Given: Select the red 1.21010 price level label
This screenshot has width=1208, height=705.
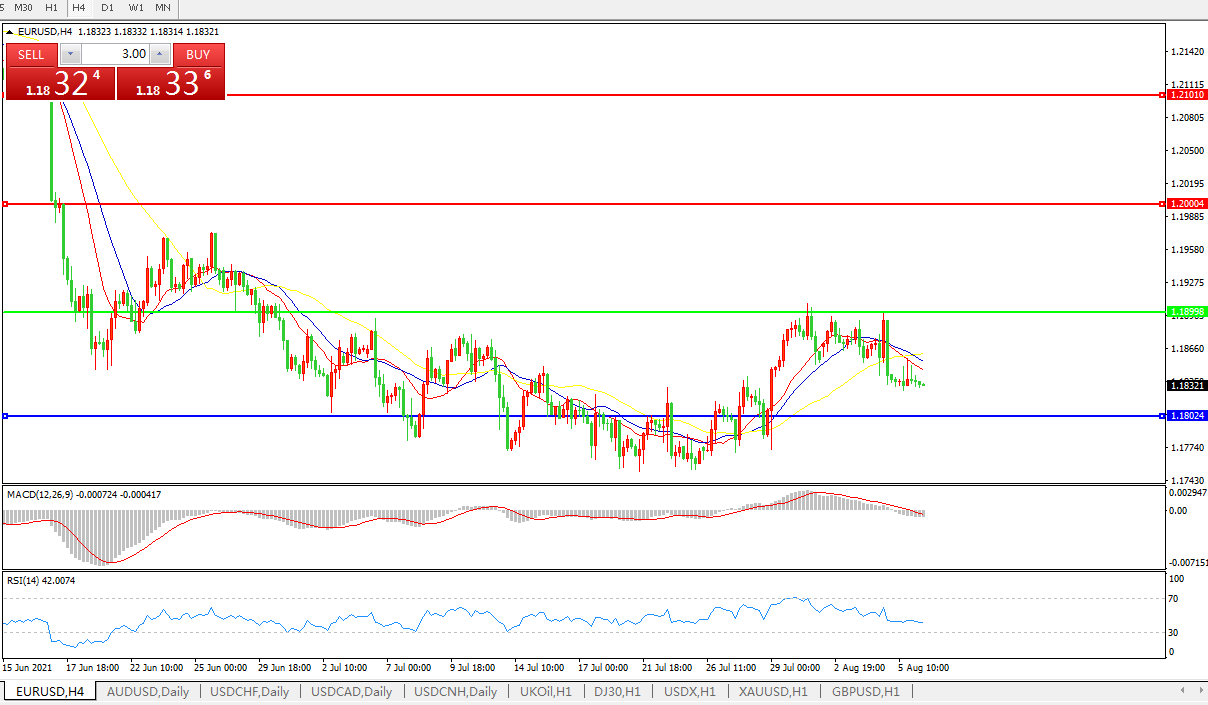Looking at the screenshot, I should coord(1187,95).
